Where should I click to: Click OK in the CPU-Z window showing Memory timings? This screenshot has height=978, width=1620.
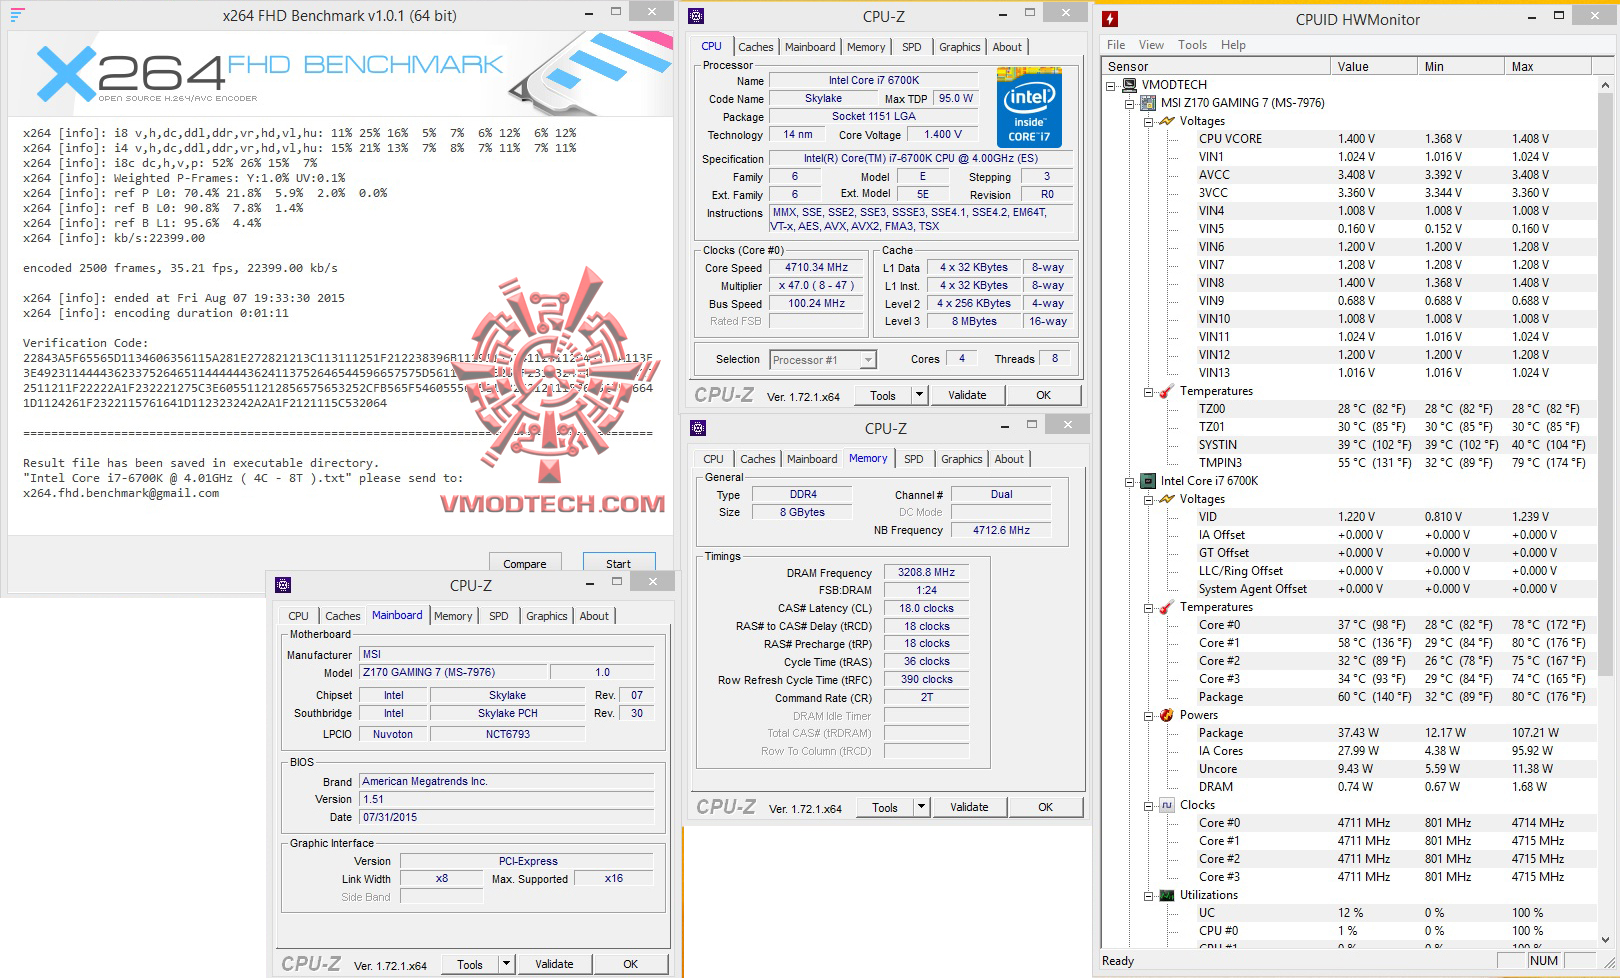(x=1045, y=807)
